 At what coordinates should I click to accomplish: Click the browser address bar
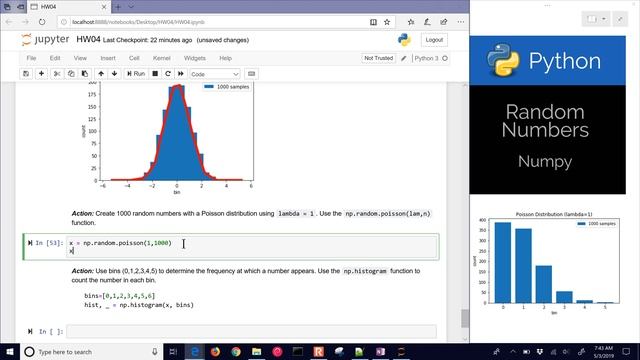[212, 22]
